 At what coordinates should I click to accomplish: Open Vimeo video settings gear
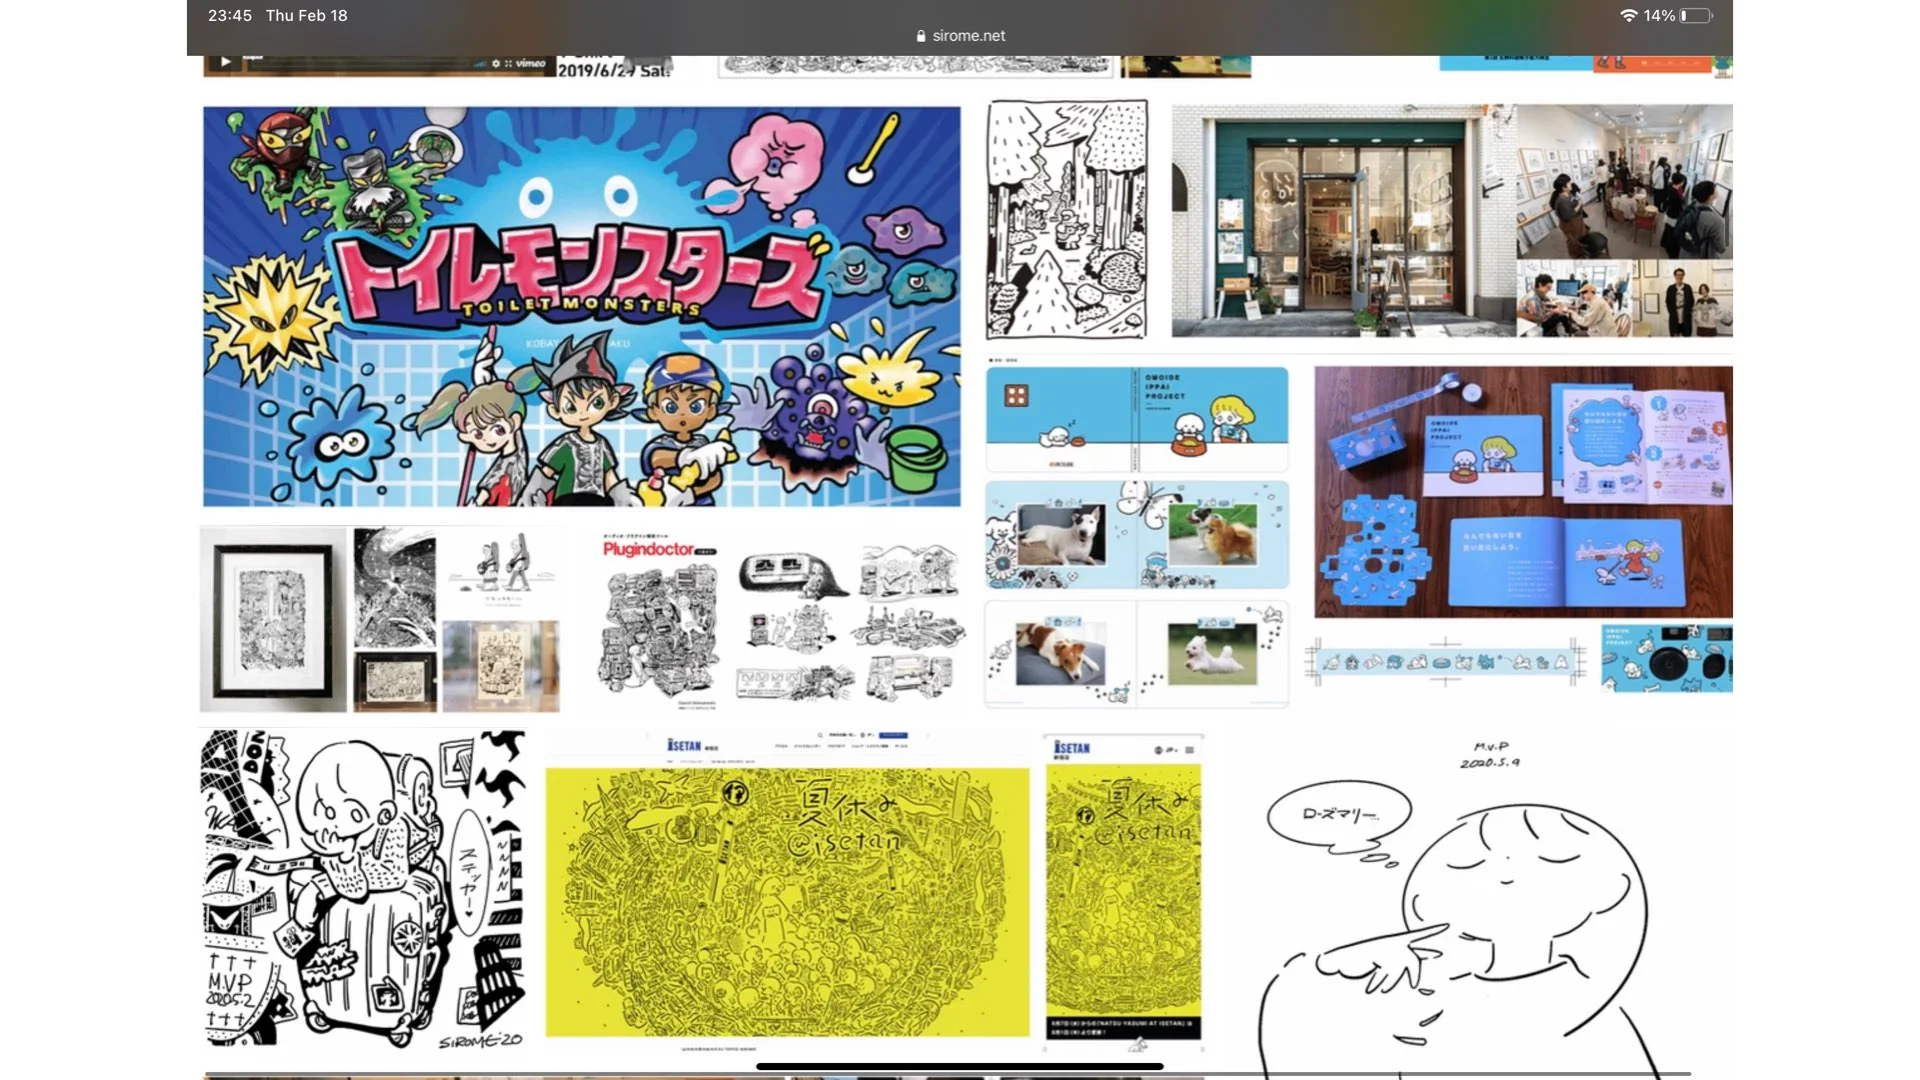[x=496, y=63]
